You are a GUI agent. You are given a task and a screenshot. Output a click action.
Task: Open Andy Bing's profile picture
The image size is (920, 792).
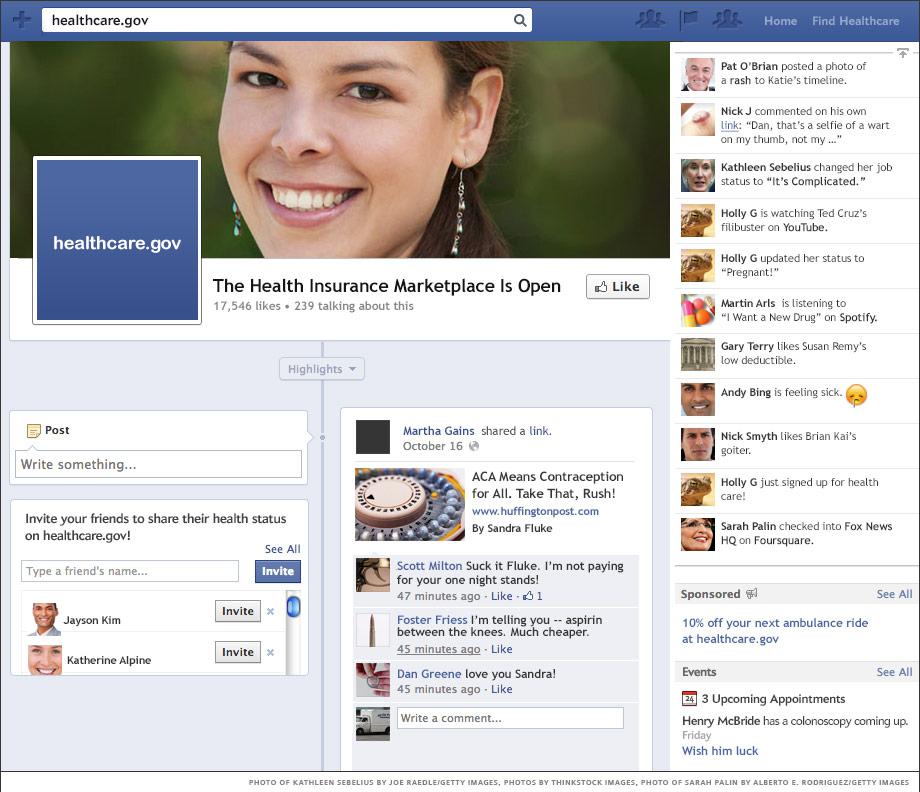(698, 399)
